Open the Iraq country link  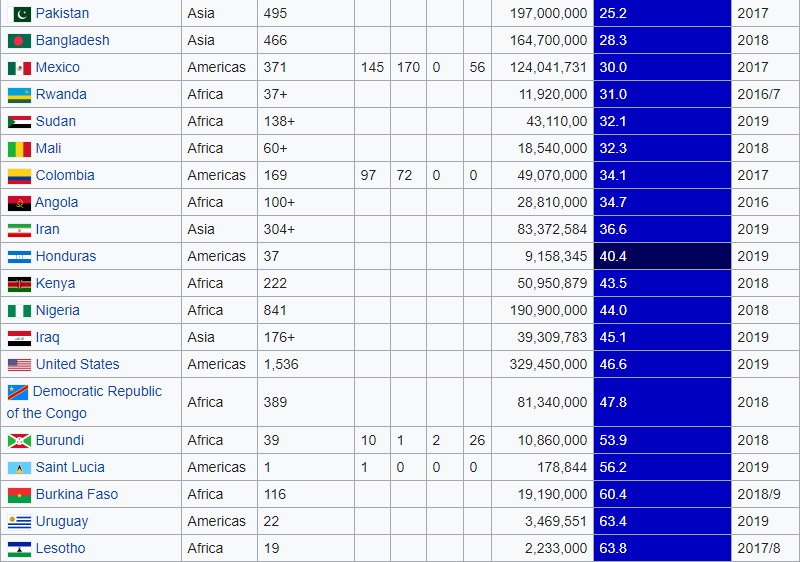point(47,337)
